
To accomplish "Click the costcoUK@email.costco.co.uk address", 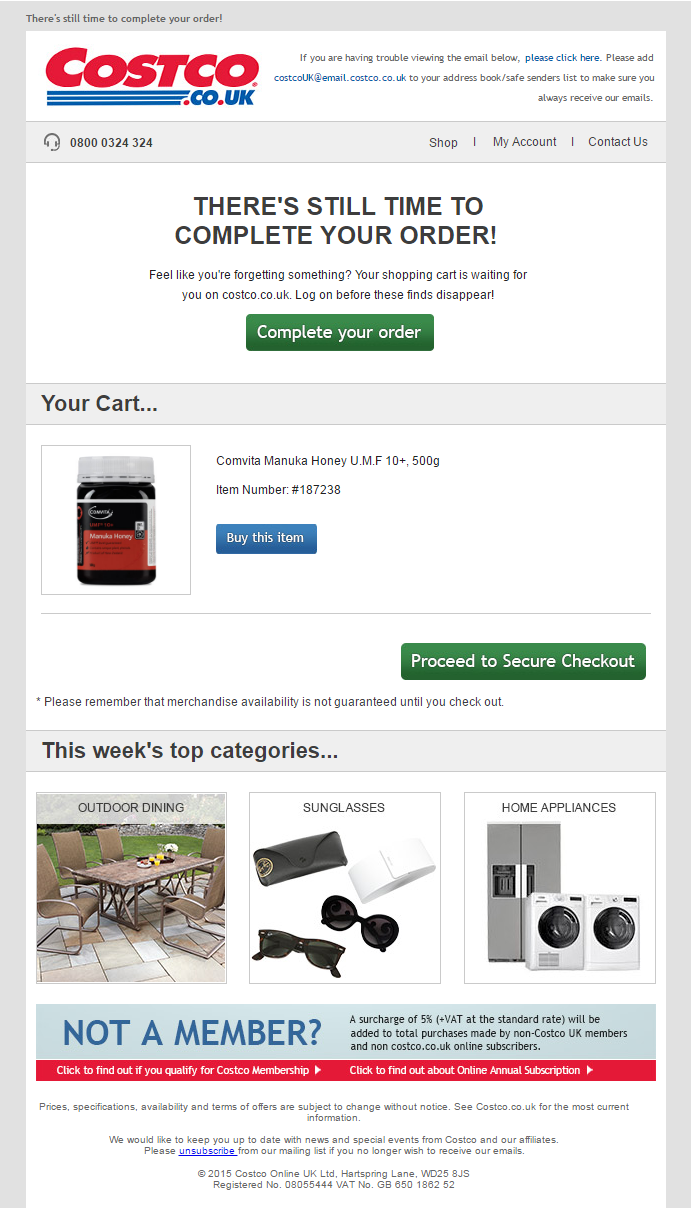I will pos(340,77).
